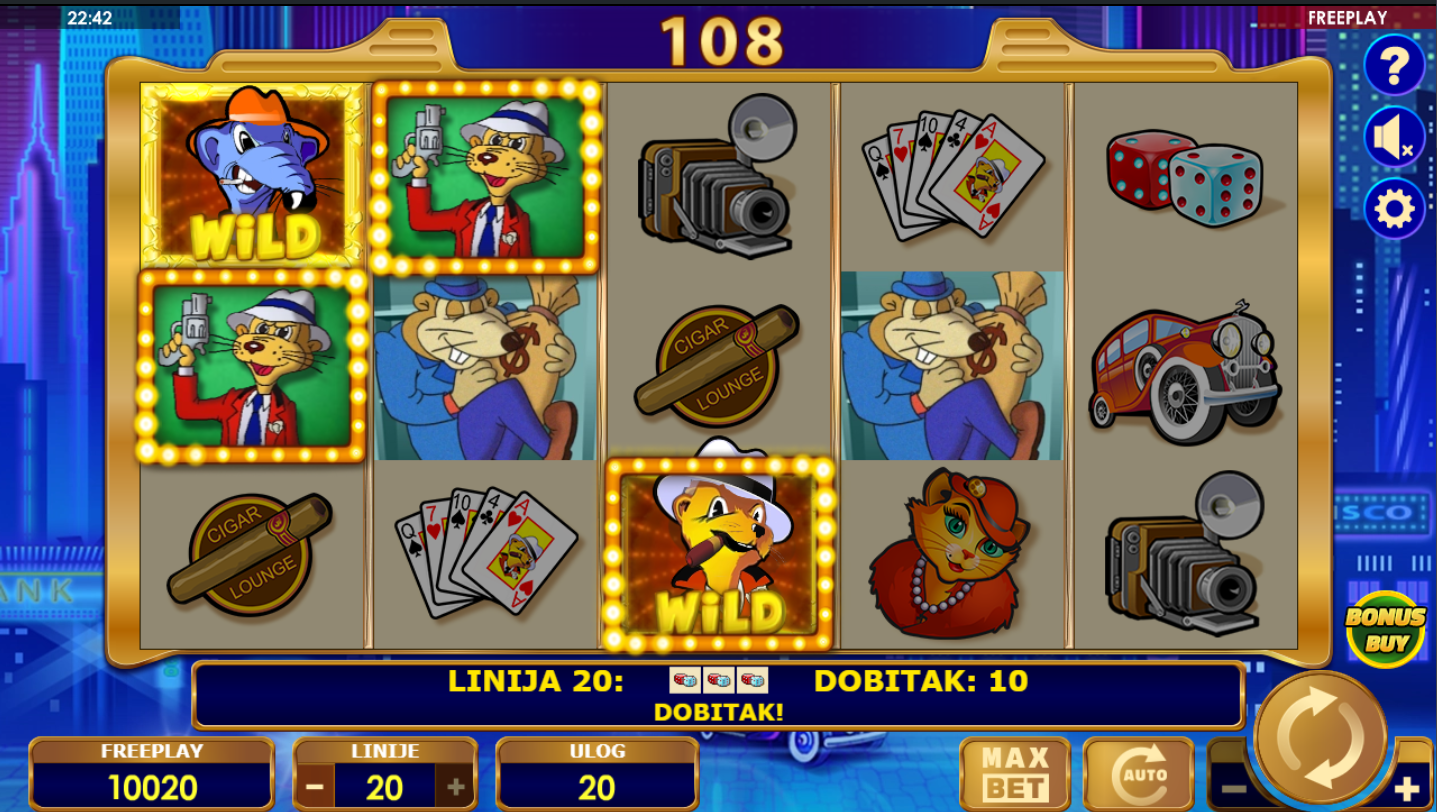Click the Freeplay balance display
The height and width of the screenshot is (812, 1437).
[x=152, y=787]
